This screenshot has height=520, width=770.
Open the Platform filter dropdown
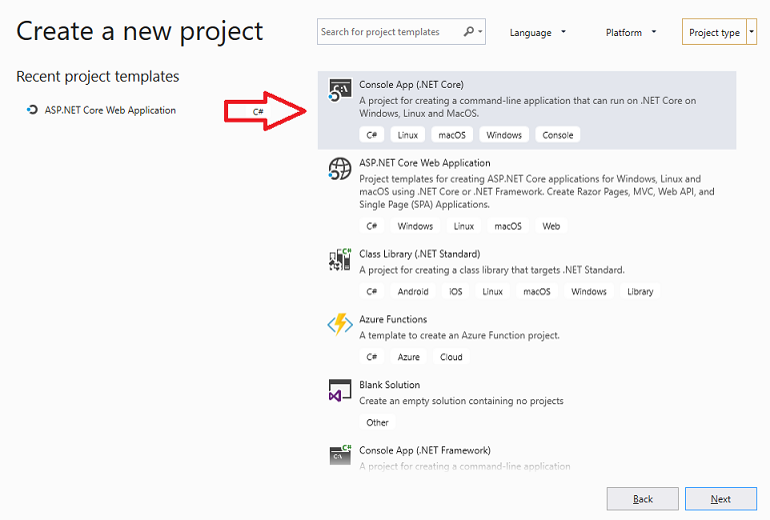[631, 32]
